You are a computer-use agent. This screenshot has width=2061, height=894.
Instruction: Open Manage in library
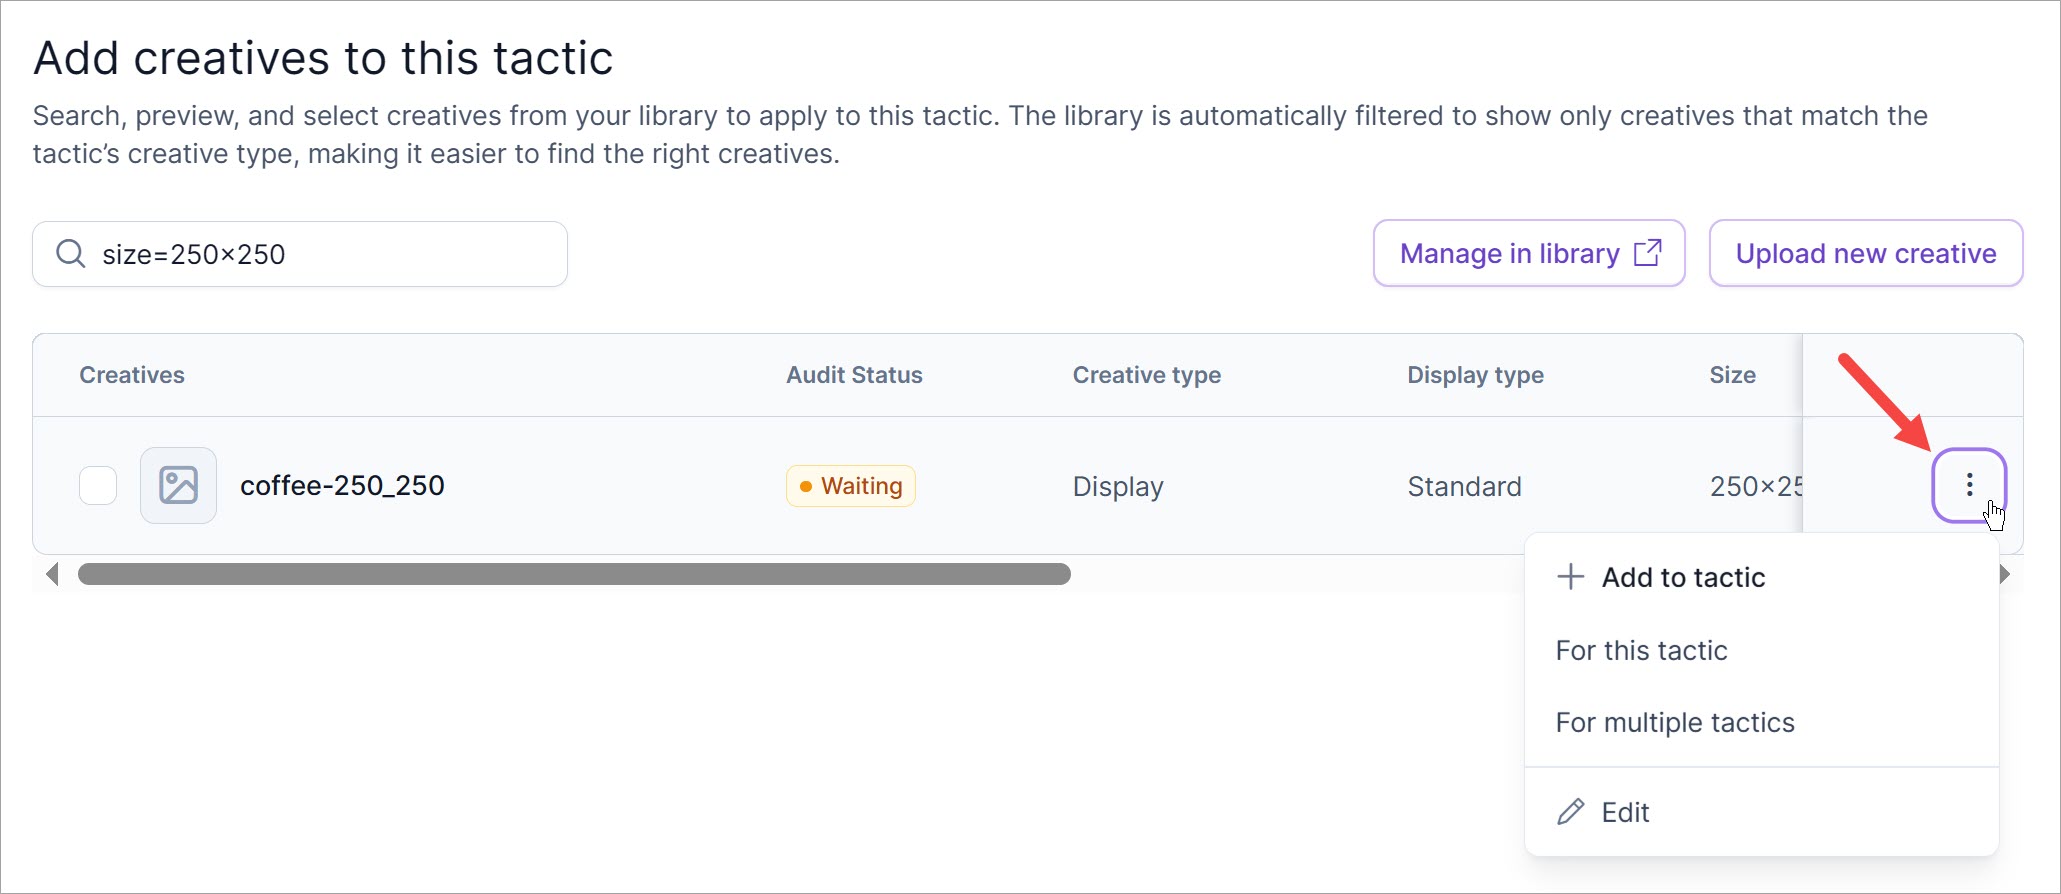coord(1509,254)
